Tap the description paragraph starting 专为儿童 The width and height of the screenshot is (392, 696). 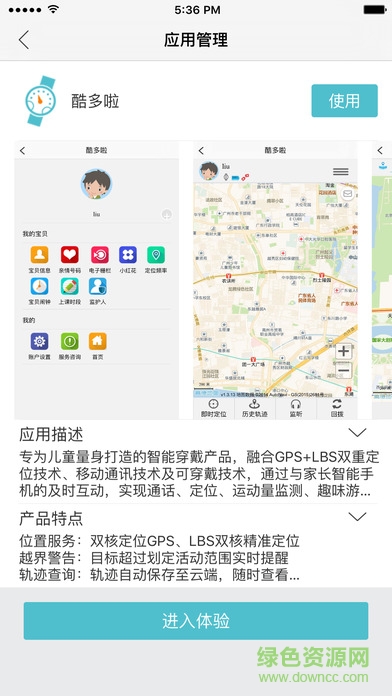199,474
